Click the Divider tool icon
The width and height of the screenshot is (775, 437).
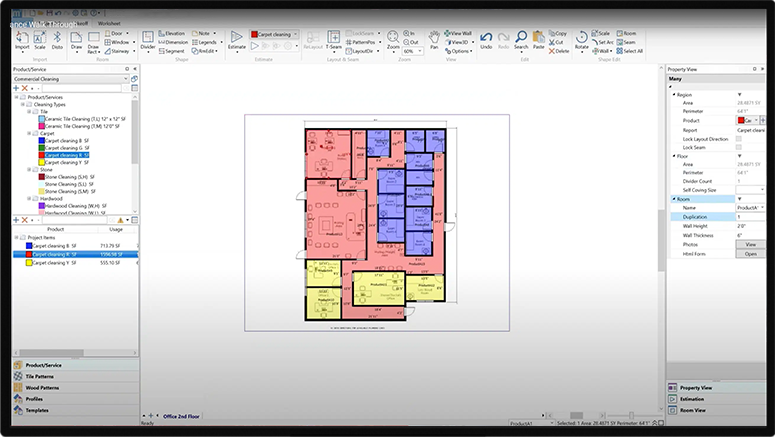pyautogui.click(x=148, y=38)
